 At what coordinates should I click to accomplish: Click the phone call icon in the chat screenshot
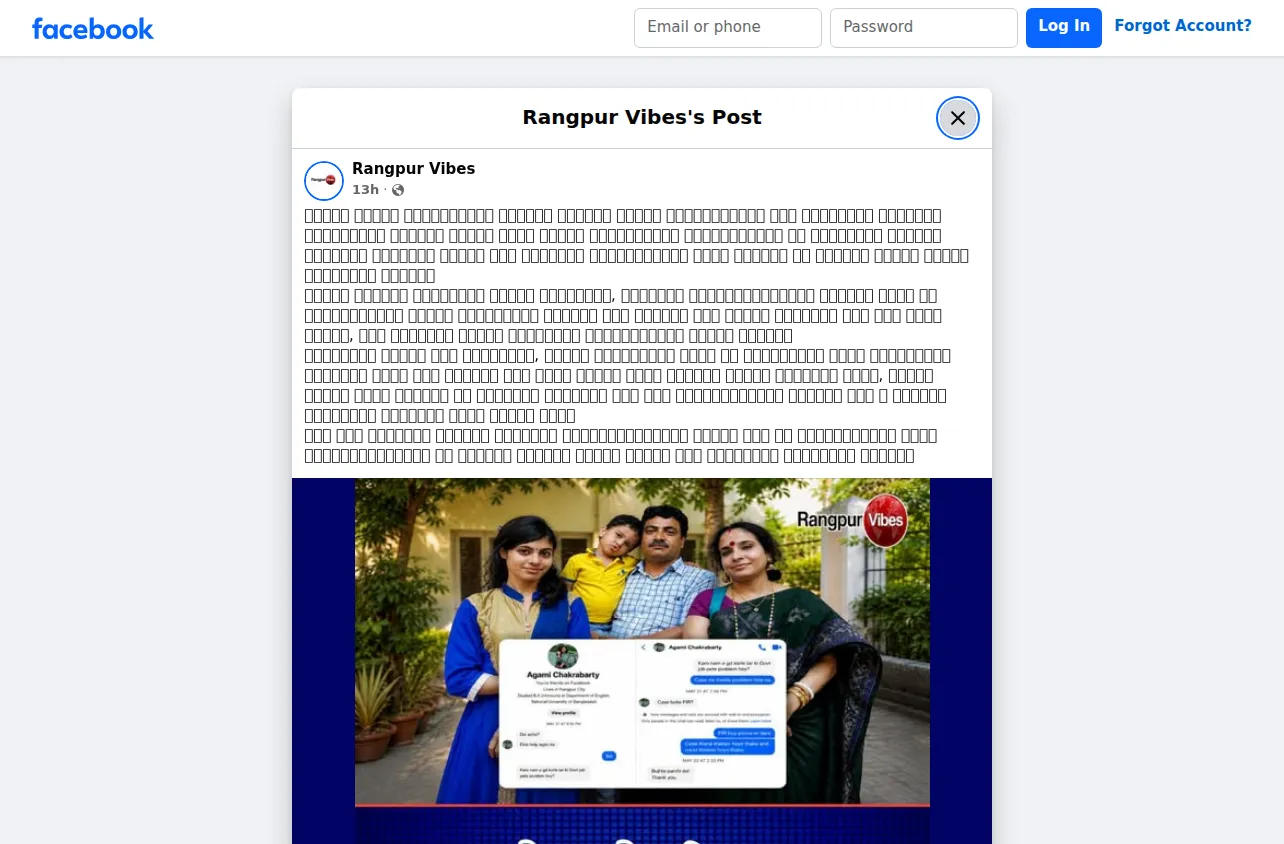pyautogui.click(x=762, y=647)
